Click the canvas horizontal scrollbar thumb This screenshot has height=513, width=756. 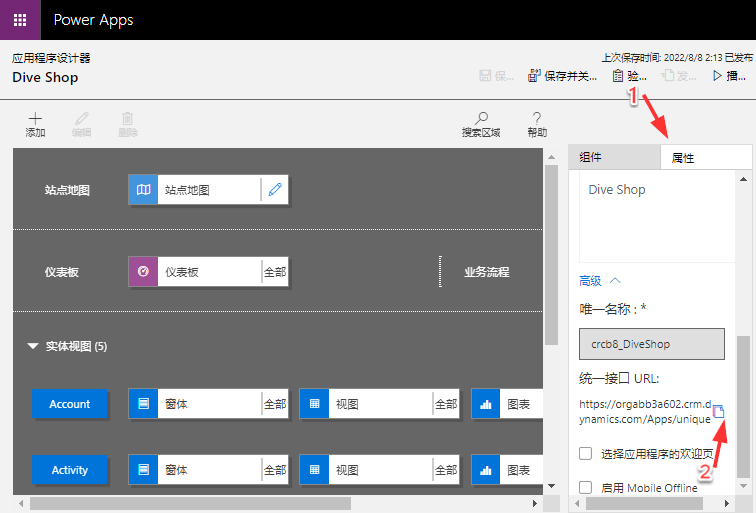[190, 503]
